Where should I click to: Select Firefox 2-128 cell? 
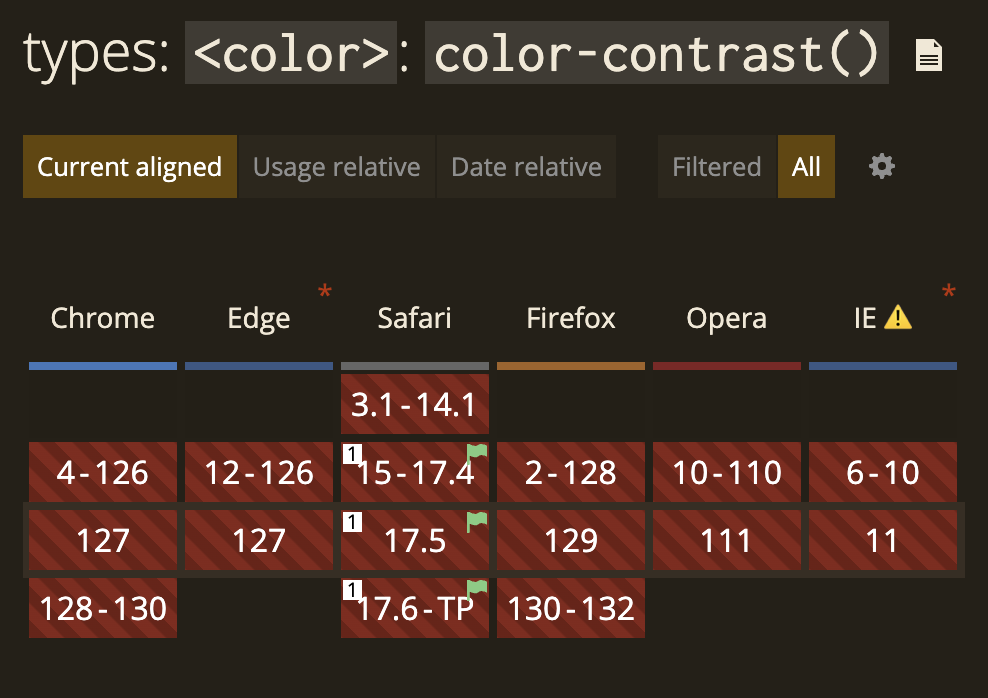tap(571, 472)
